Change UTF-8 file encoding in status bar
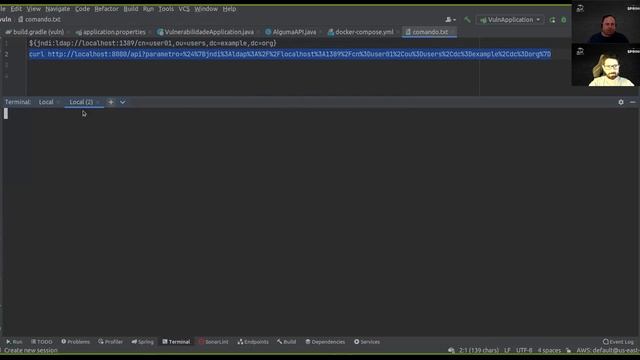 click(x=524, y=350)
